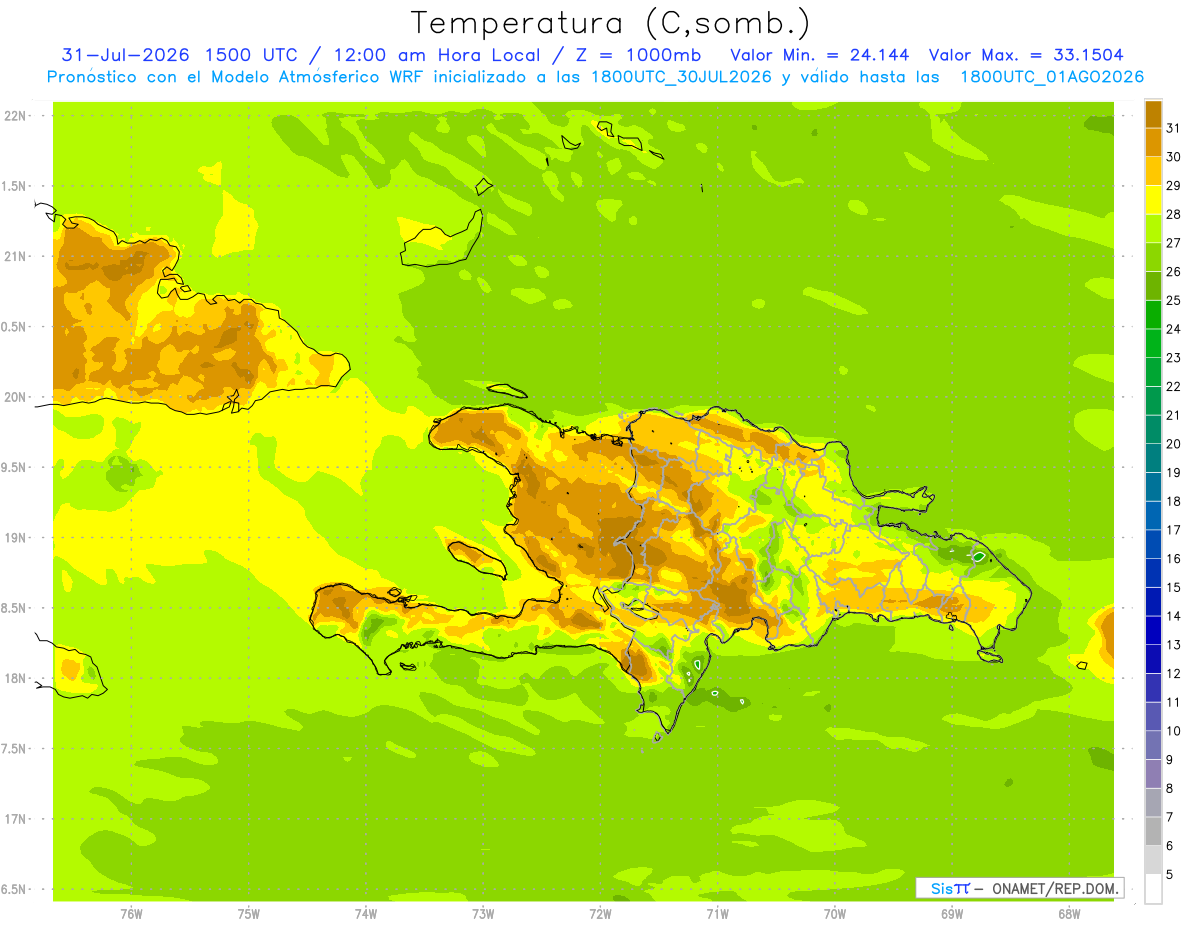Click the "19N" latitude label

click(15, 538)
